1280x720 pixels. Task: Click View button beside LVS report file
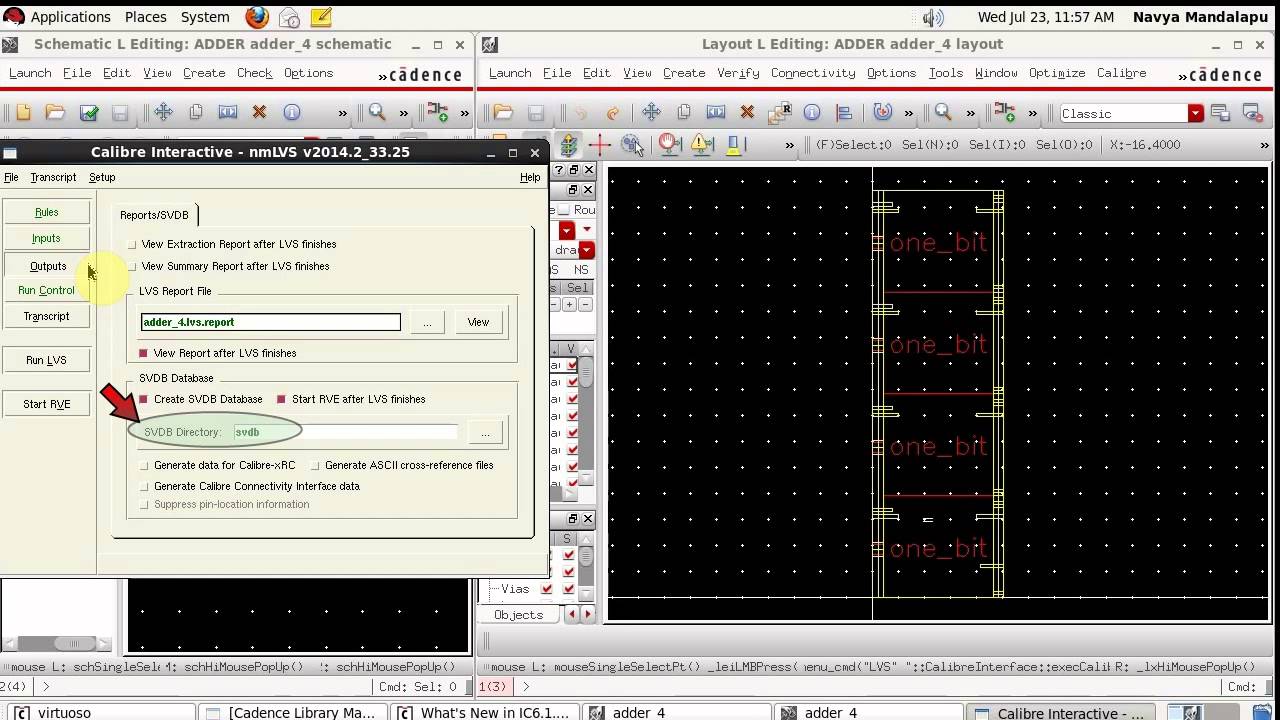click(478, 322)
